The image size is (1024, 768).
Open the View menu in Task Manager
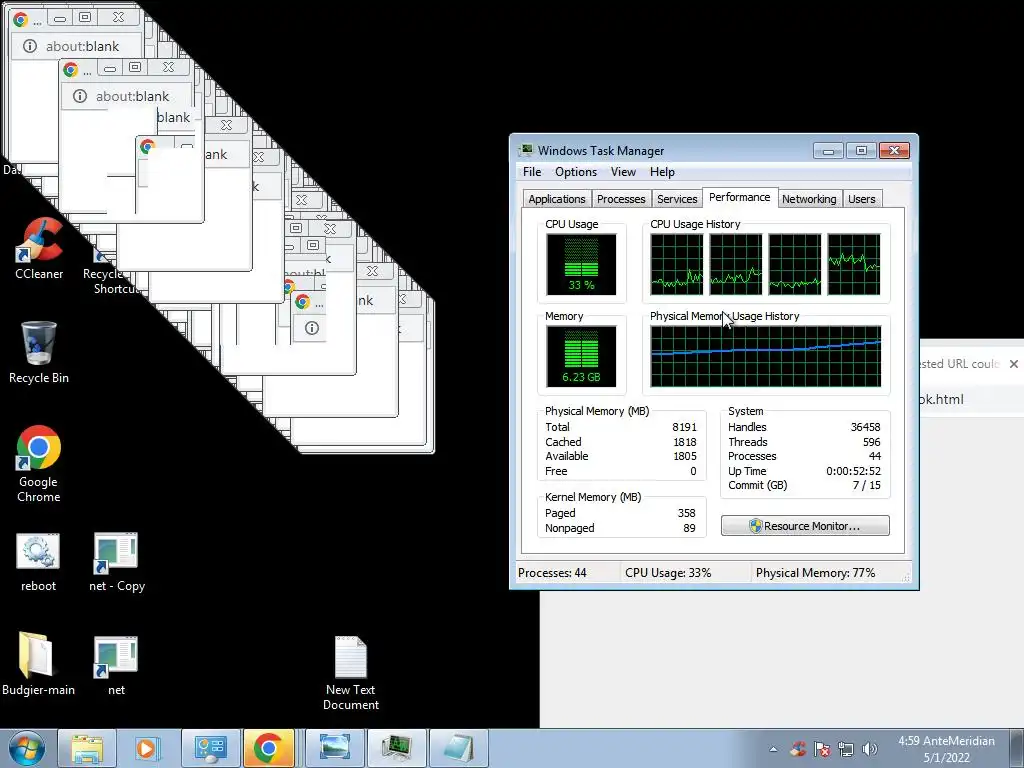pyautogui.click(x=623, y=172)
